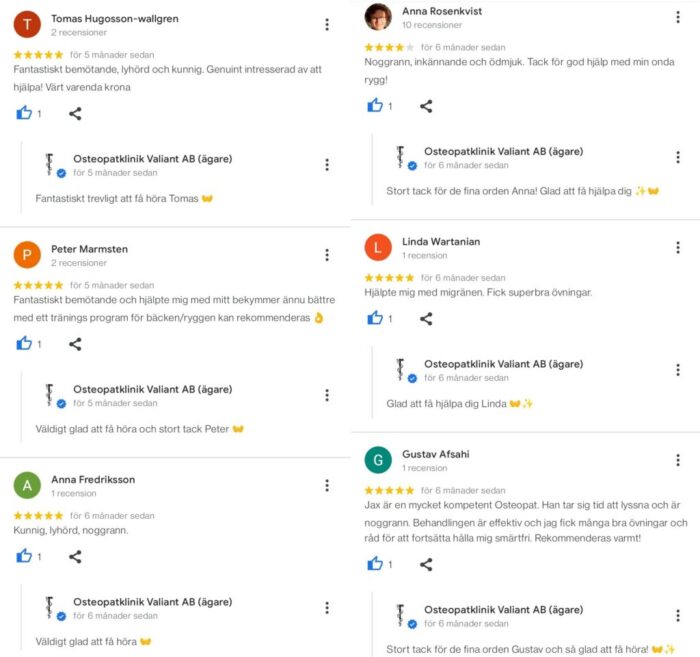
Task: Open options for owner reply to Linda
Action: 678,370
